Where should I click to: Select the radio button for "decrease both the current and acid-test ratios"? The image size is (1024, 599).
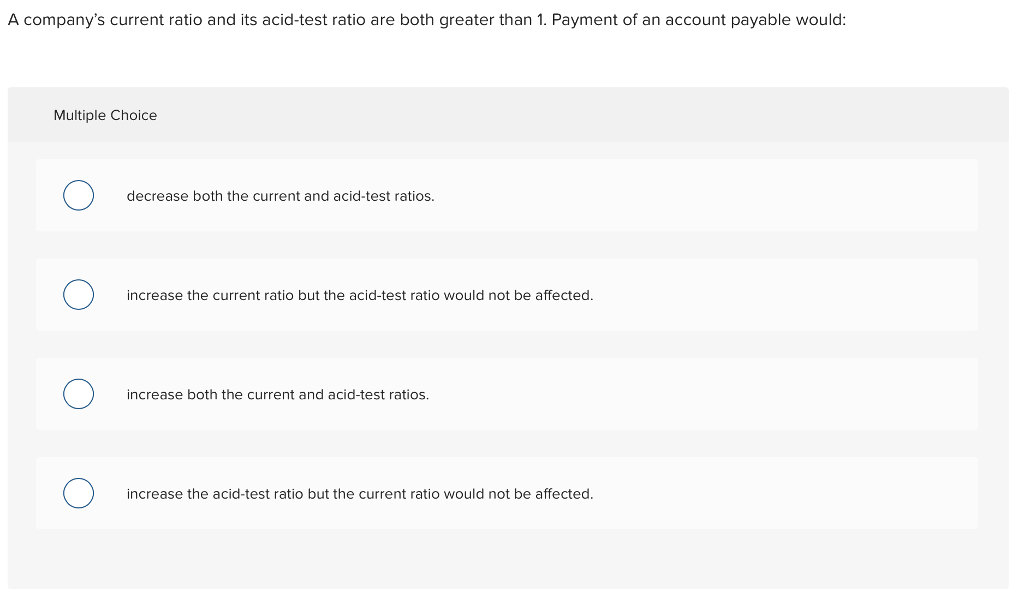point(78,195)
